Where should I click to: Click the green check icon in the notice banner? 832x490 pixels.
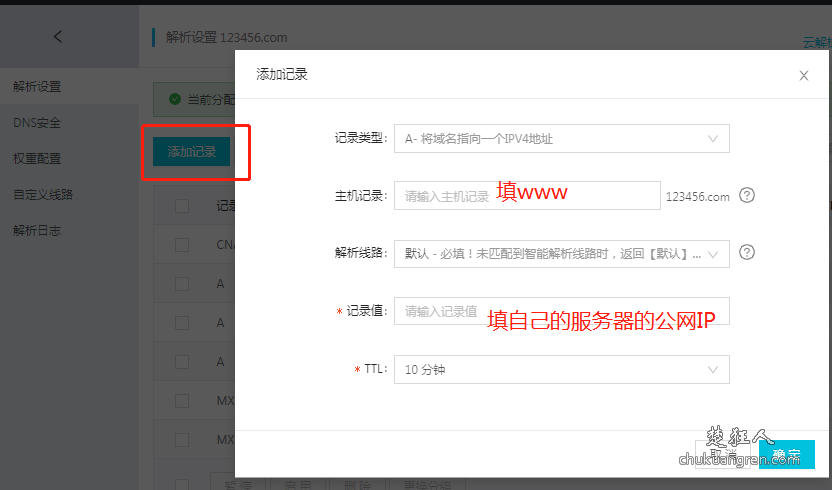coord(175,99)
